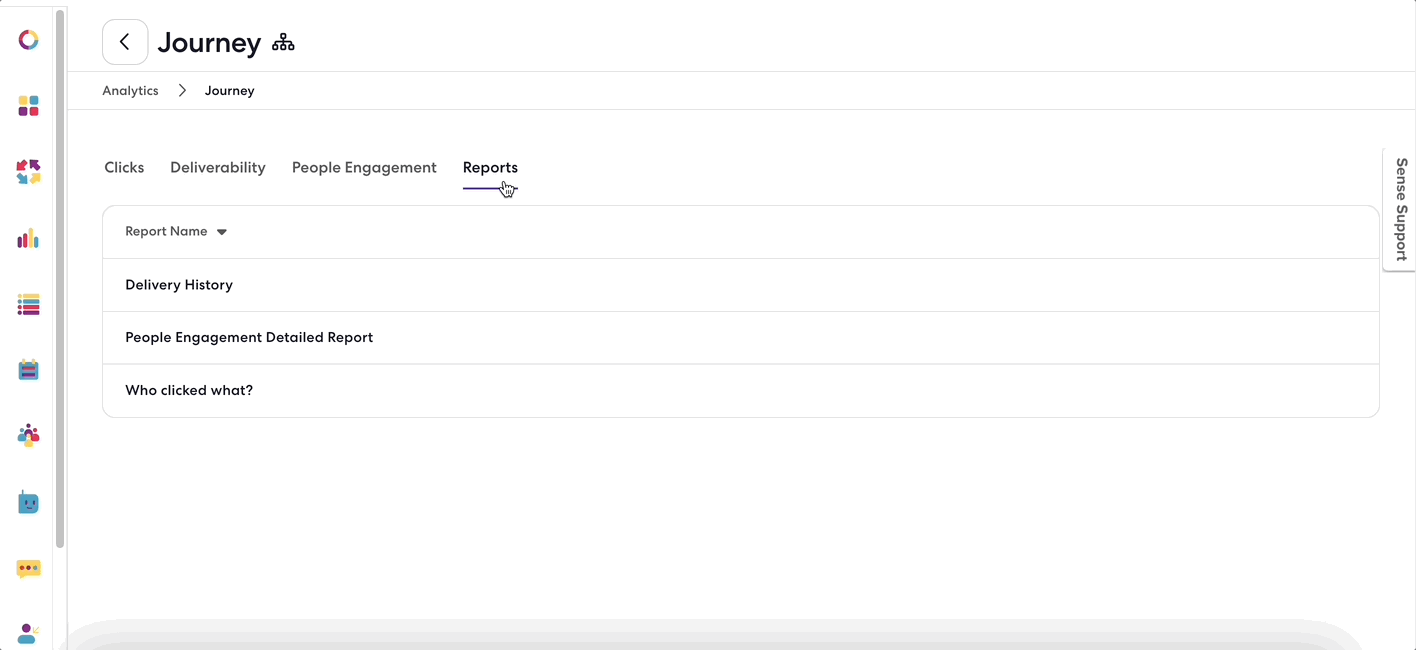
Task: Open the Who clicked what? report
Action: point(741,391)
